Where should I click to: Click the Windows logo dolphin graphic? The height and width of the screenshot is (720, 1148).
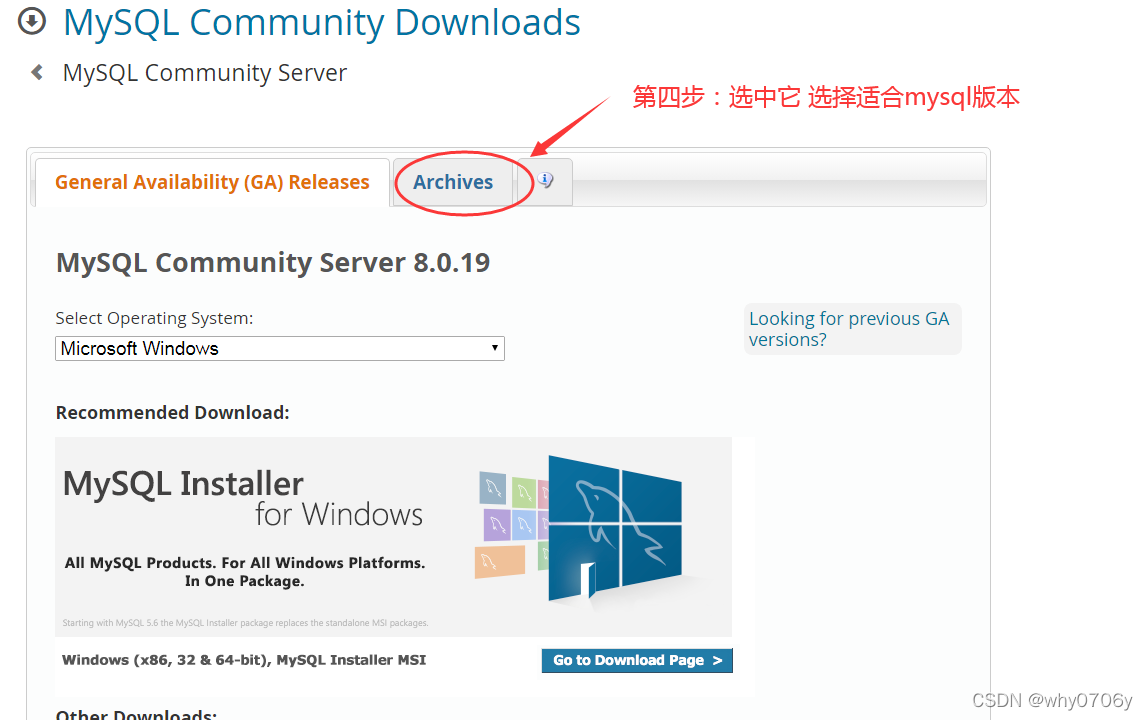[615, 529]
